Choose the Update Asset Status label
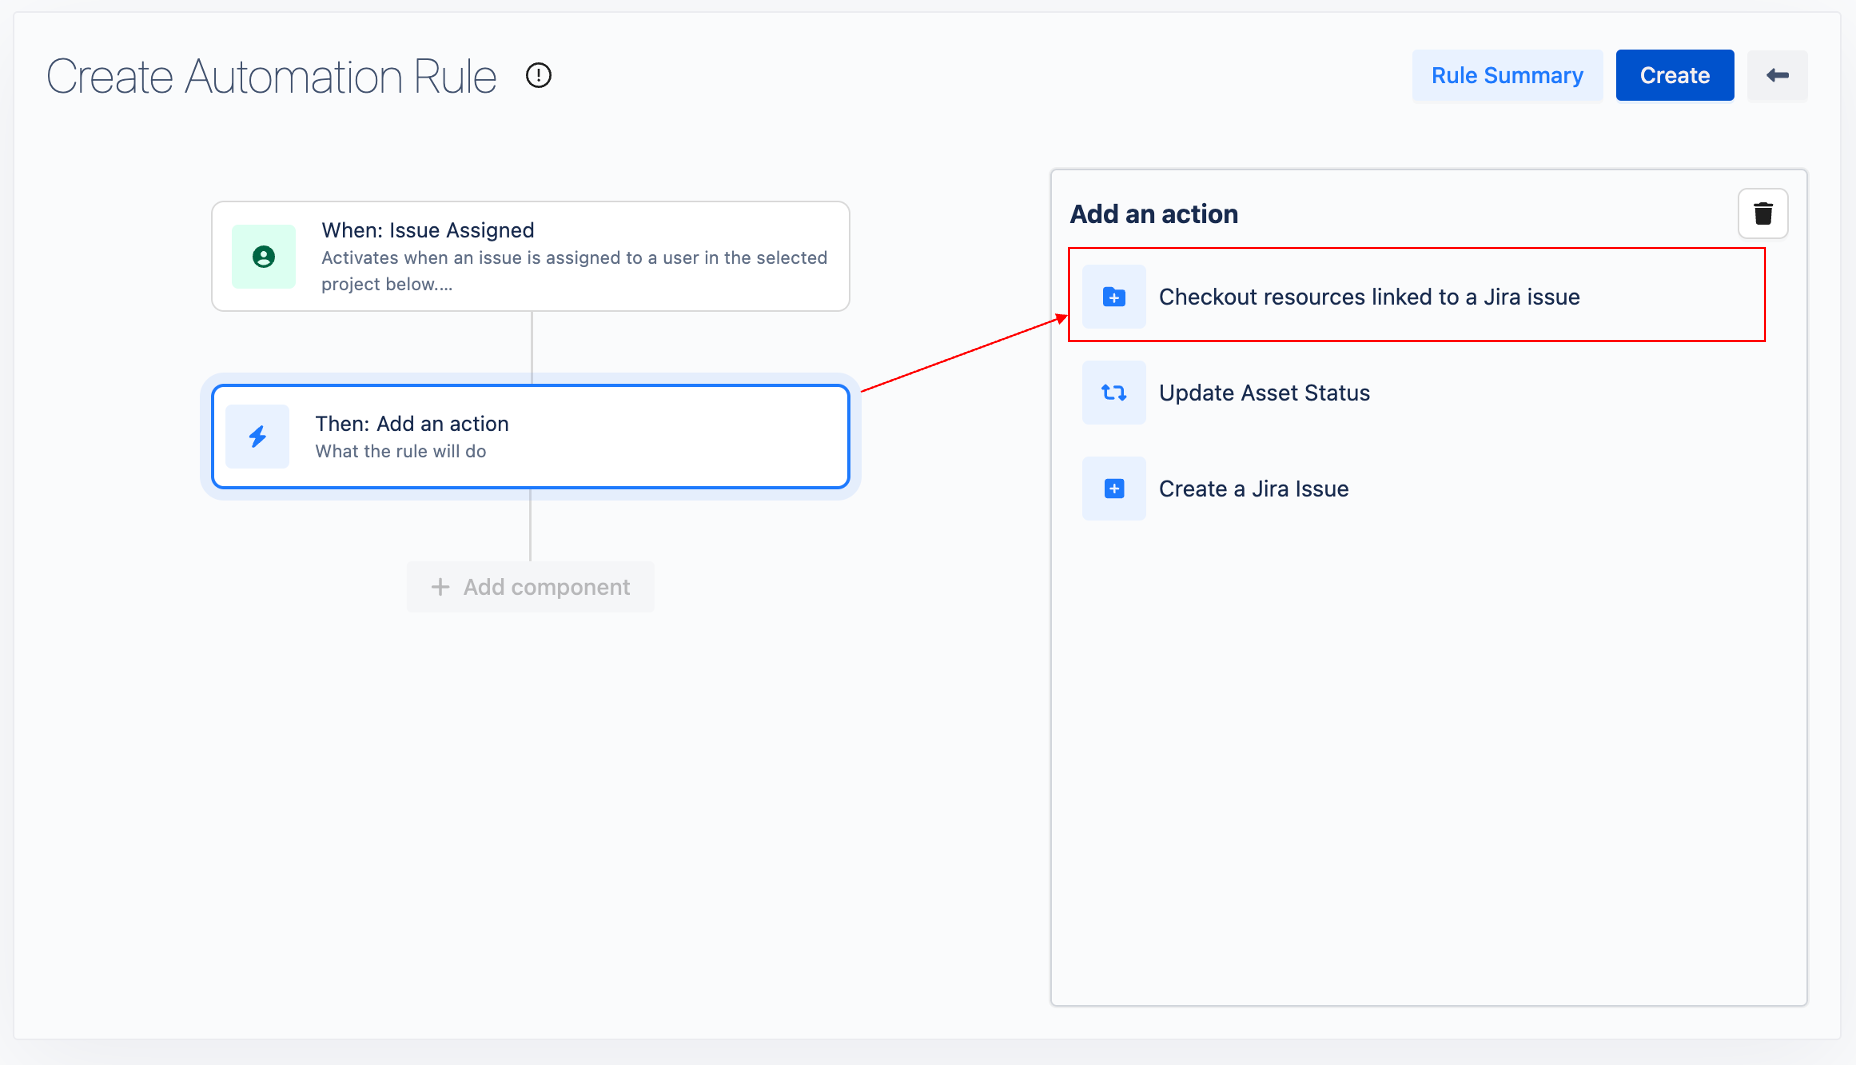The width and height of the screenshot is (1856, 1066). tap(1264, 393)
